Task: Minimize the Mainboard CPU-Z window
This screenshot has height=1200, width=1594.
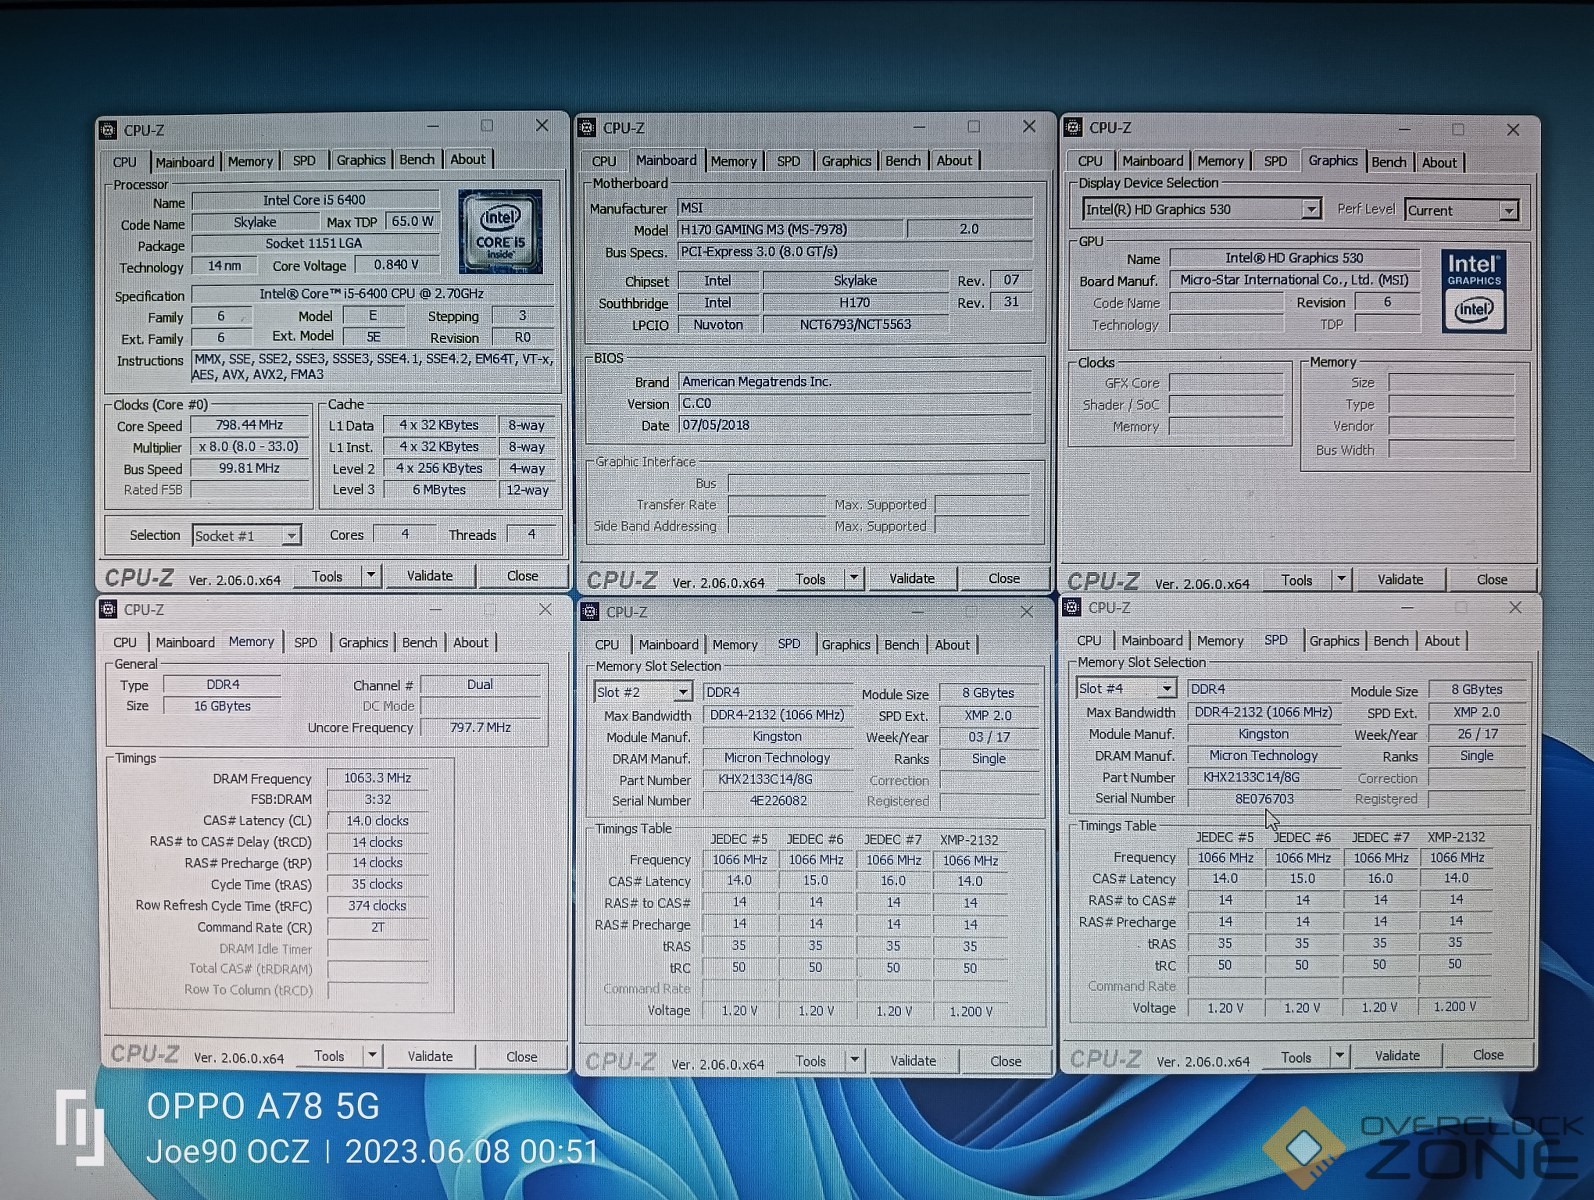Action: (919, 127)
